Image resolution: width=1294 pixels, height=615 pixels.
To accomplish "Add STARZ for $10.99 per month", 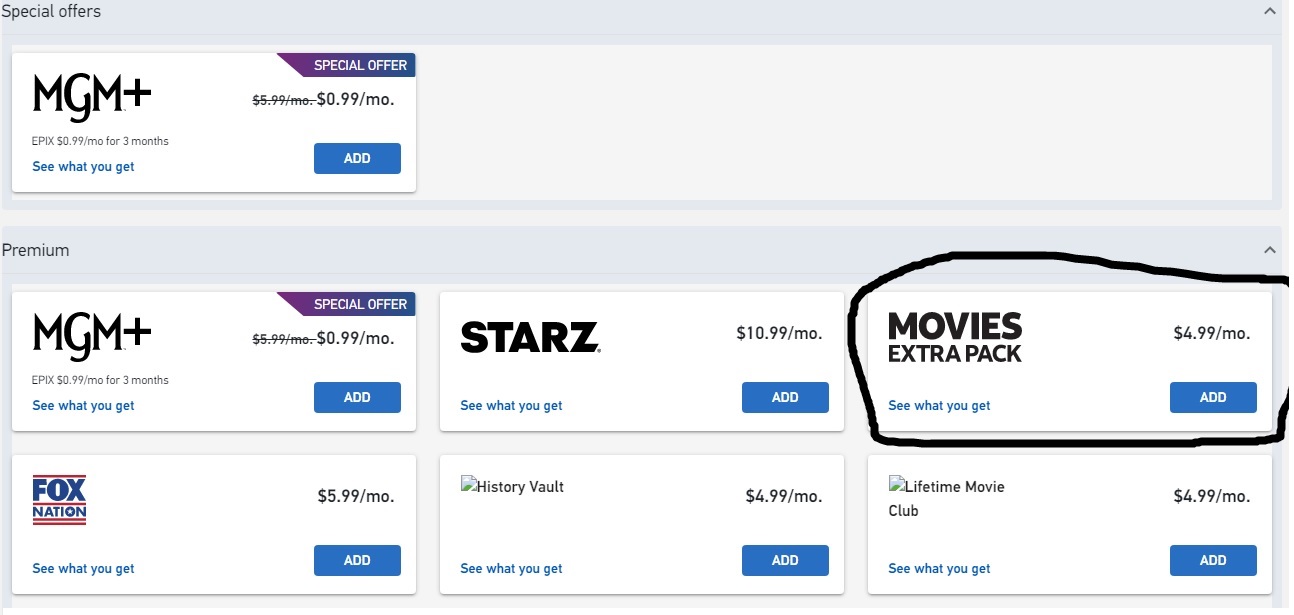I will coord(785,397).
